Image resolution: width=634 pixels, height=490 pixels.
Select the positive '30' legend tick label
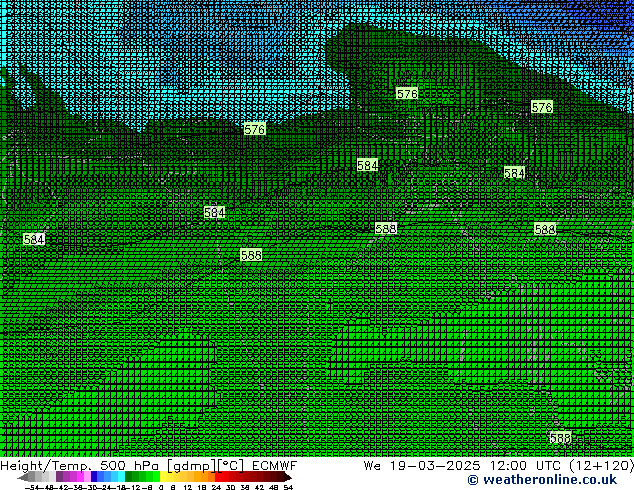coord(230,487)
